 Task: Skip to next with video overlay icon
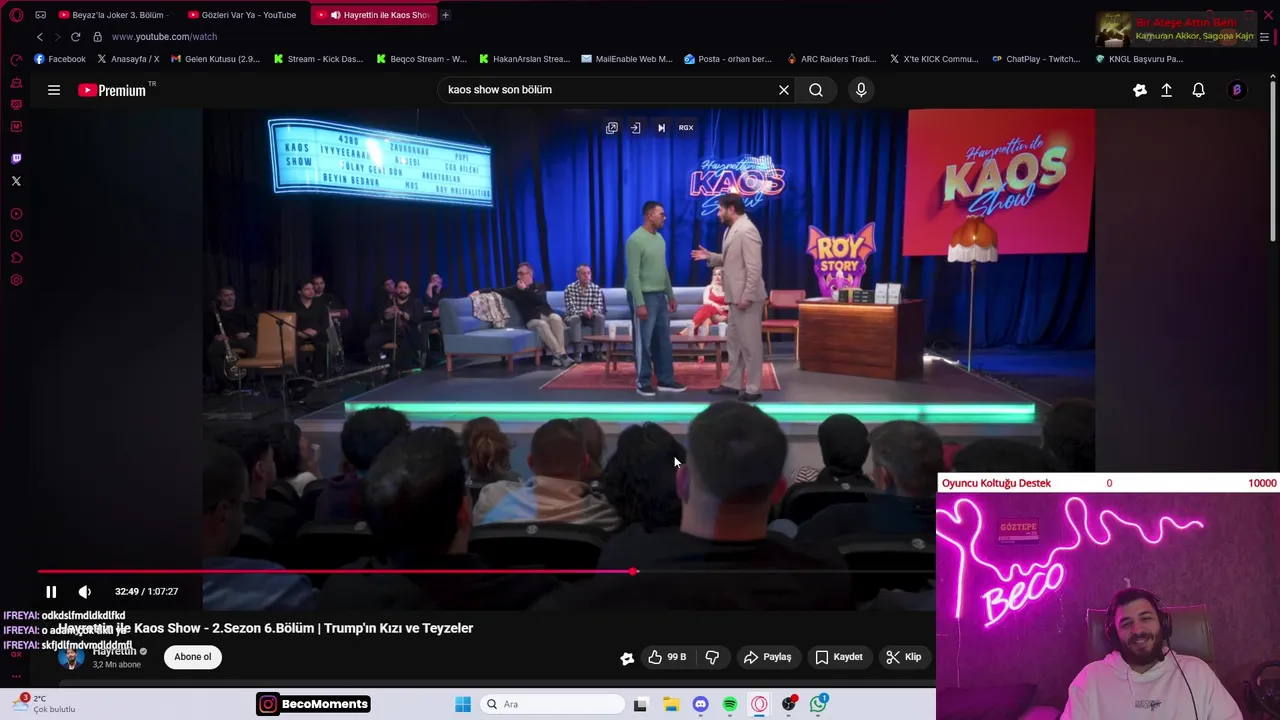[x=660, y=128]
